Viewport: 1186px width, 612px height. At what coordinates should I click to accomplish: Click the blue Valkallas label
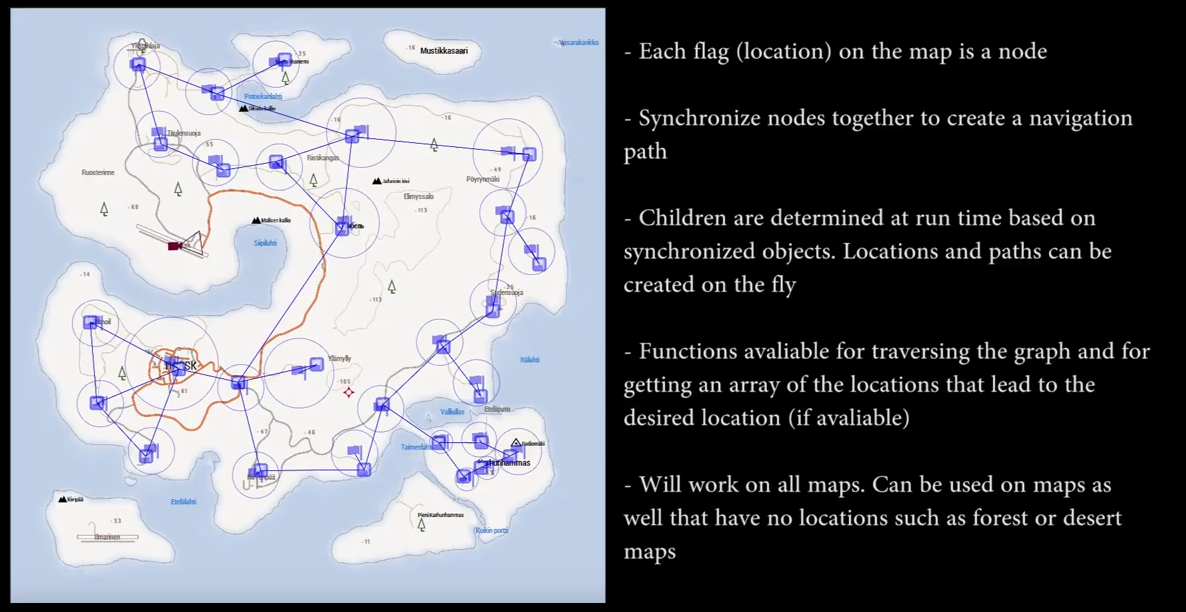point(452,412)
